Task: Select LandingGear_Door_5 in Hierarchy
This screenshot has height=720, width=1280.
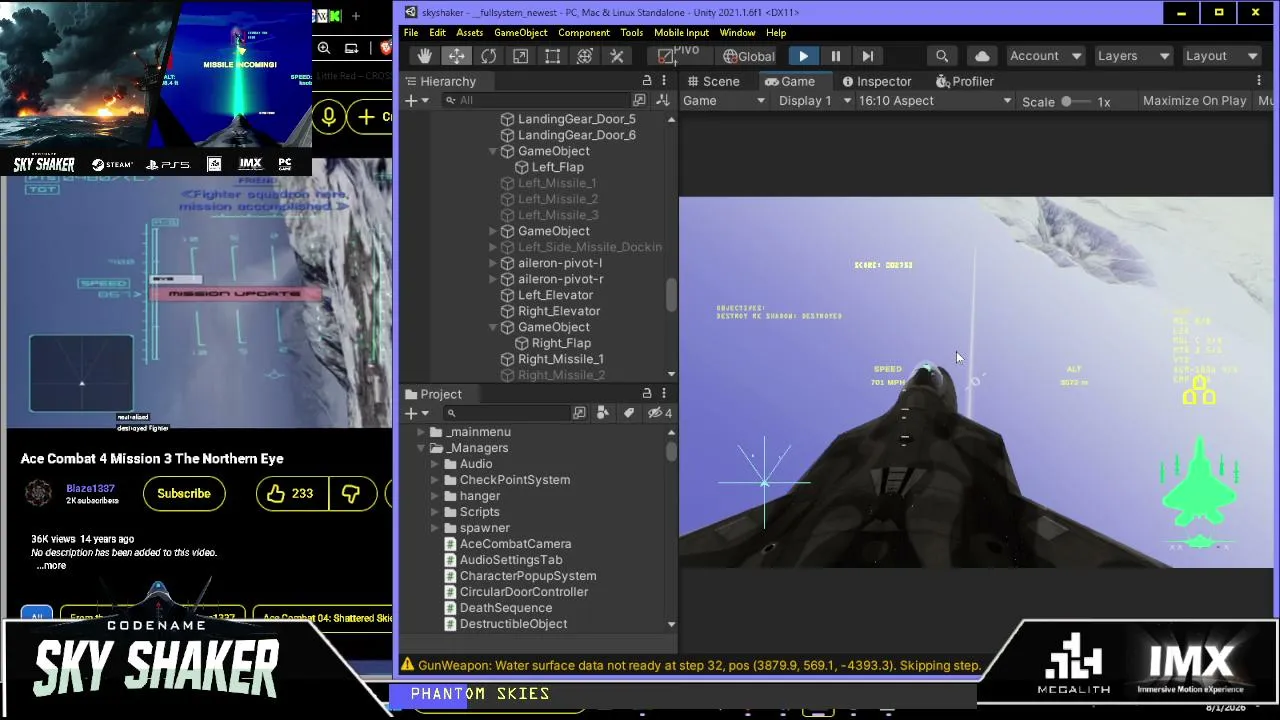Action: (x=576, y=119)
